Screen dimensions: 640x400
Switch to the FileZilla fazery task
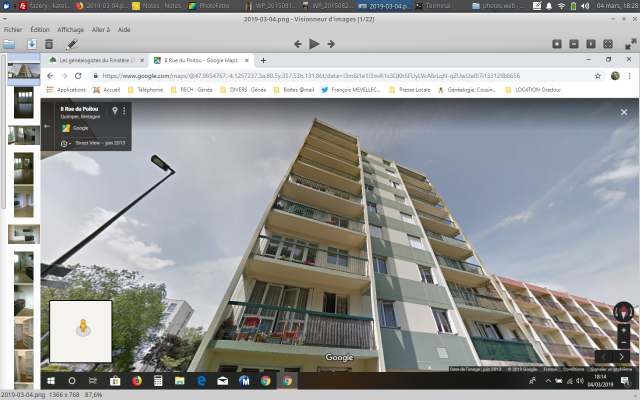tap(45, 6)
